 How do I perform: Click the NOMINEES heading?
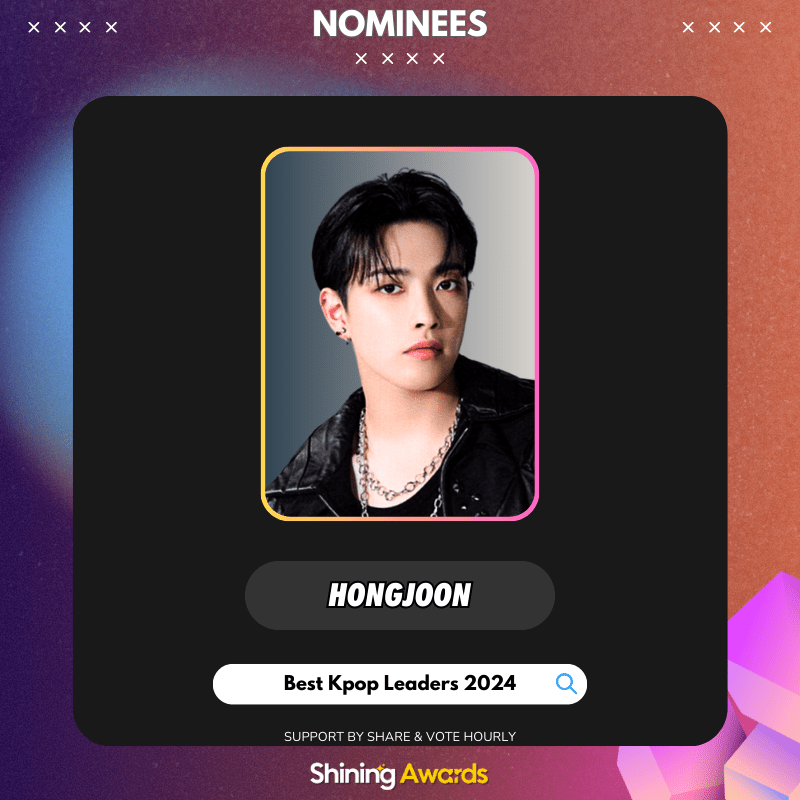(399, 24)
